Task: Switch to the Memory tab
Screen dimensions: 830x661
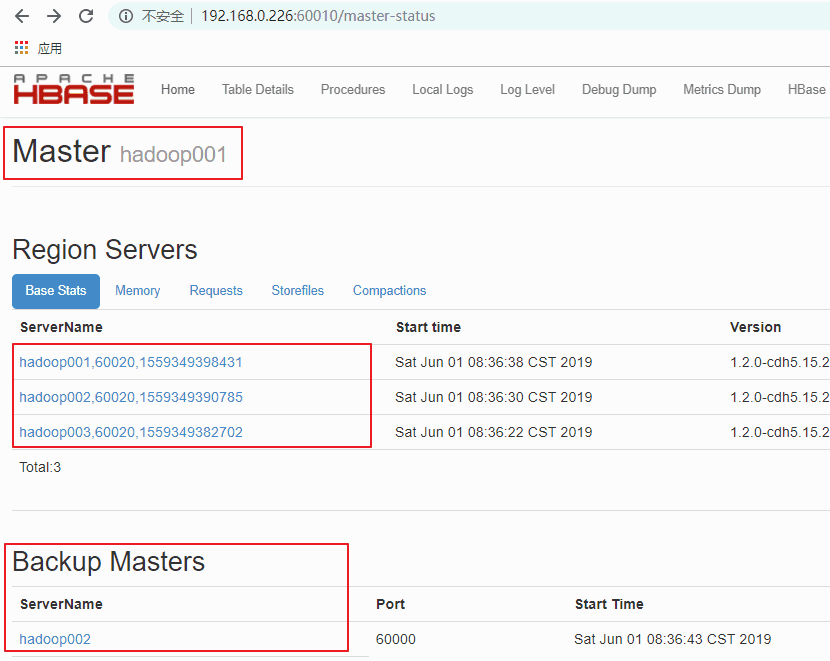Action: [x=137, y=291]
